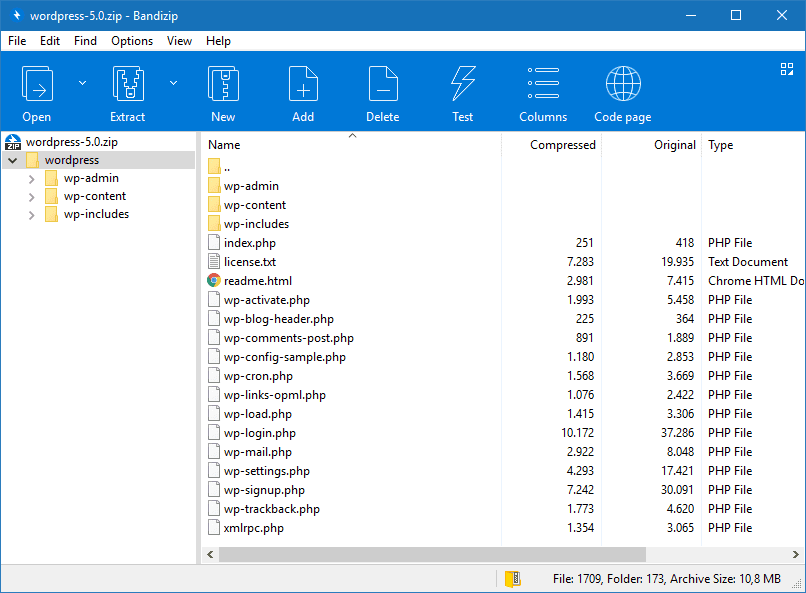The width and height of the screenshot is (806, 593).
Task: Click the archive info icon in status bar
Action: coord(512,579)
